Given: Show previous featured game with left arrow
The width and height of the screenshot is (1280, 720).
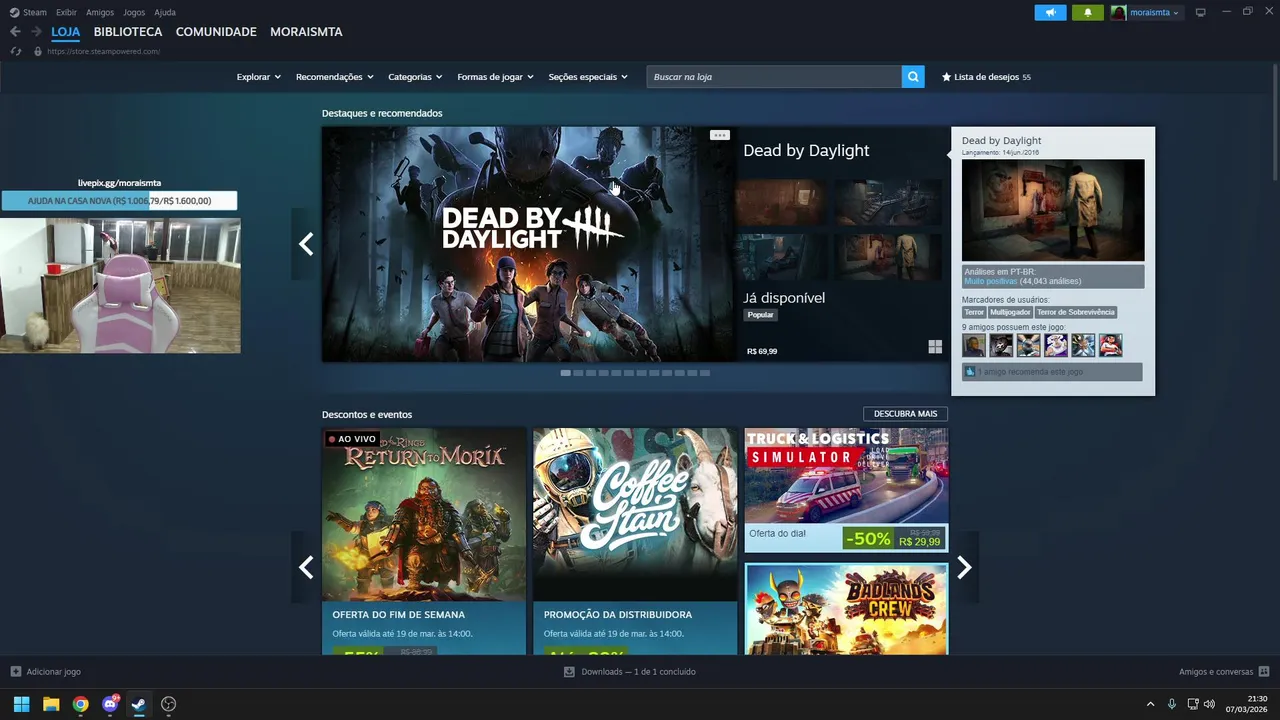Looking at the screenshot, I should (x=306, y=244).
